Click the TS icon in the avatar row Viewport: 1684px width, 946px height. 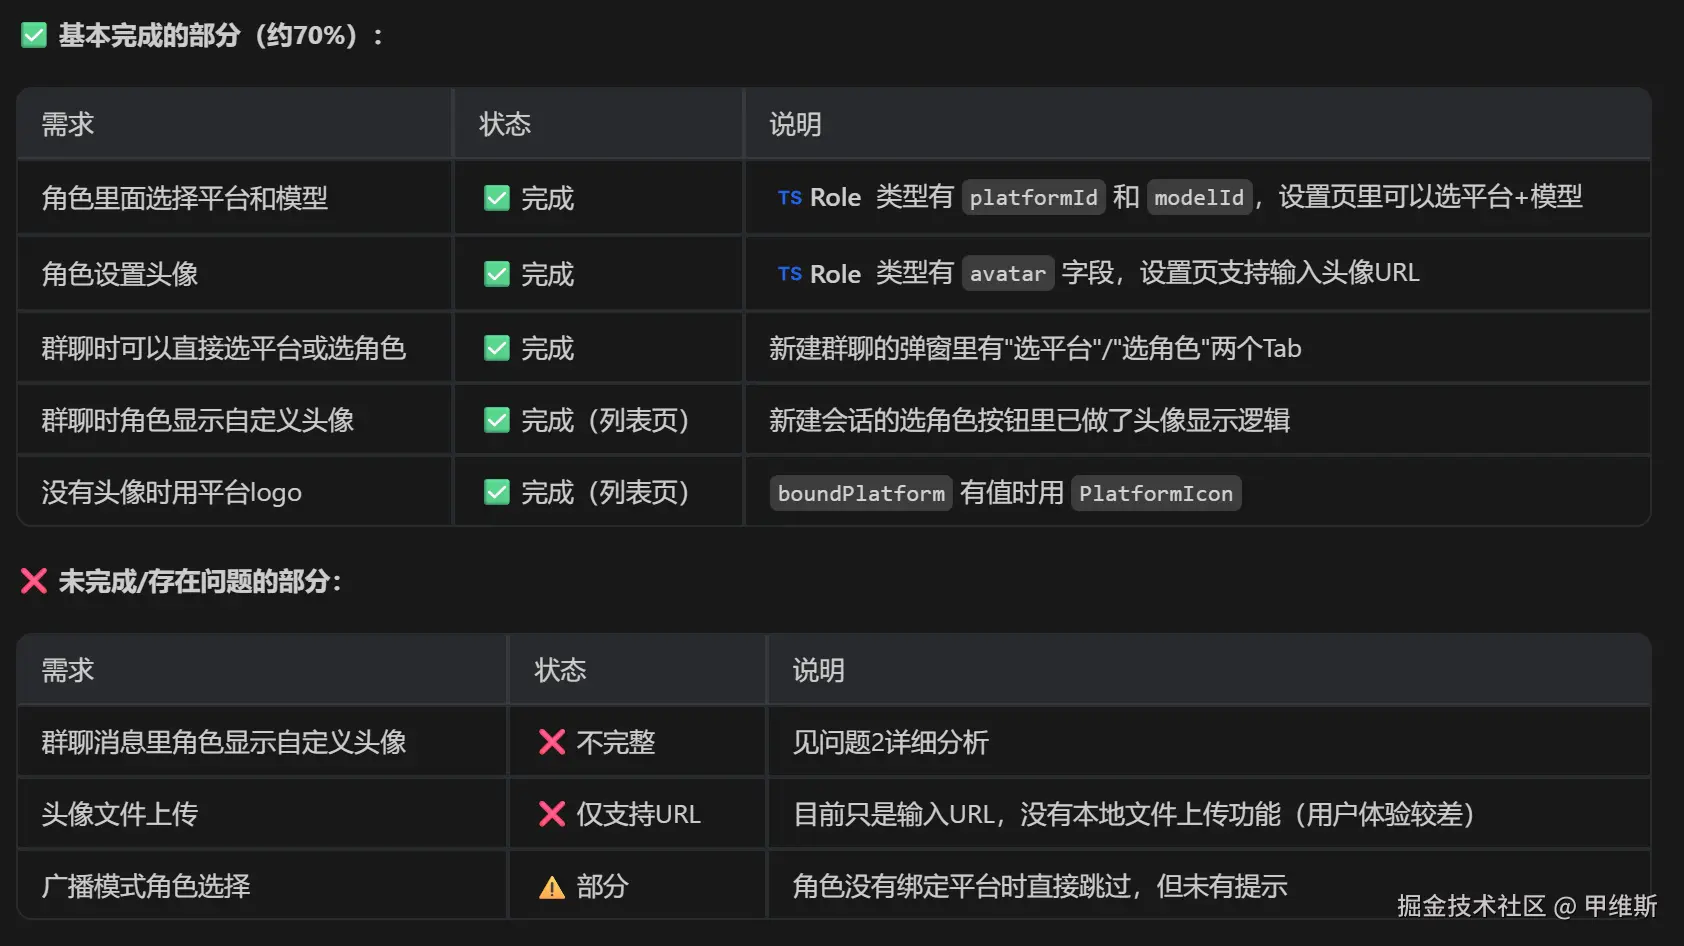[x=790, y=274]
